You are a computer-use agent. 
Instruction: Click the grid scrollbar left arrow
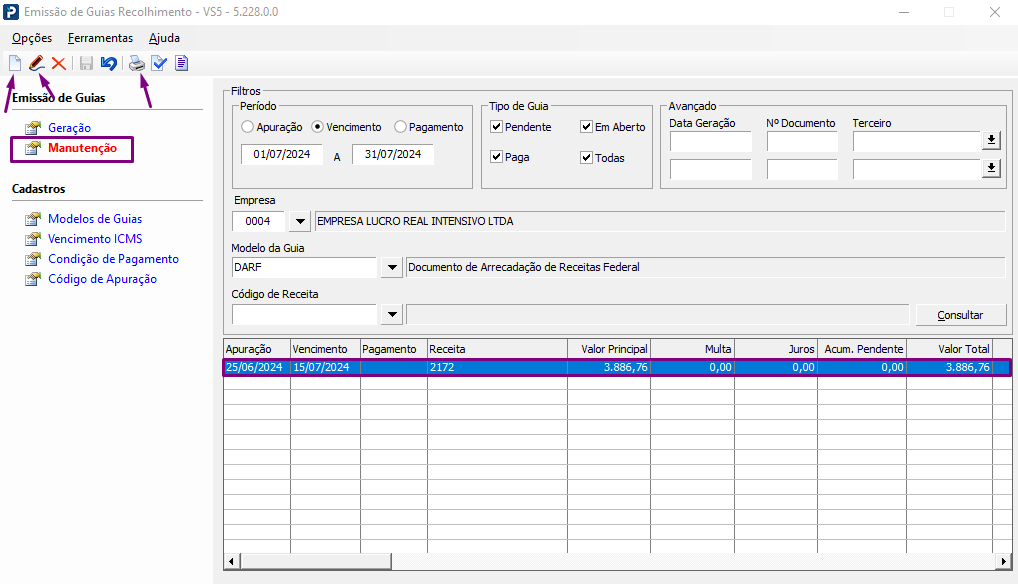point(232,561)
